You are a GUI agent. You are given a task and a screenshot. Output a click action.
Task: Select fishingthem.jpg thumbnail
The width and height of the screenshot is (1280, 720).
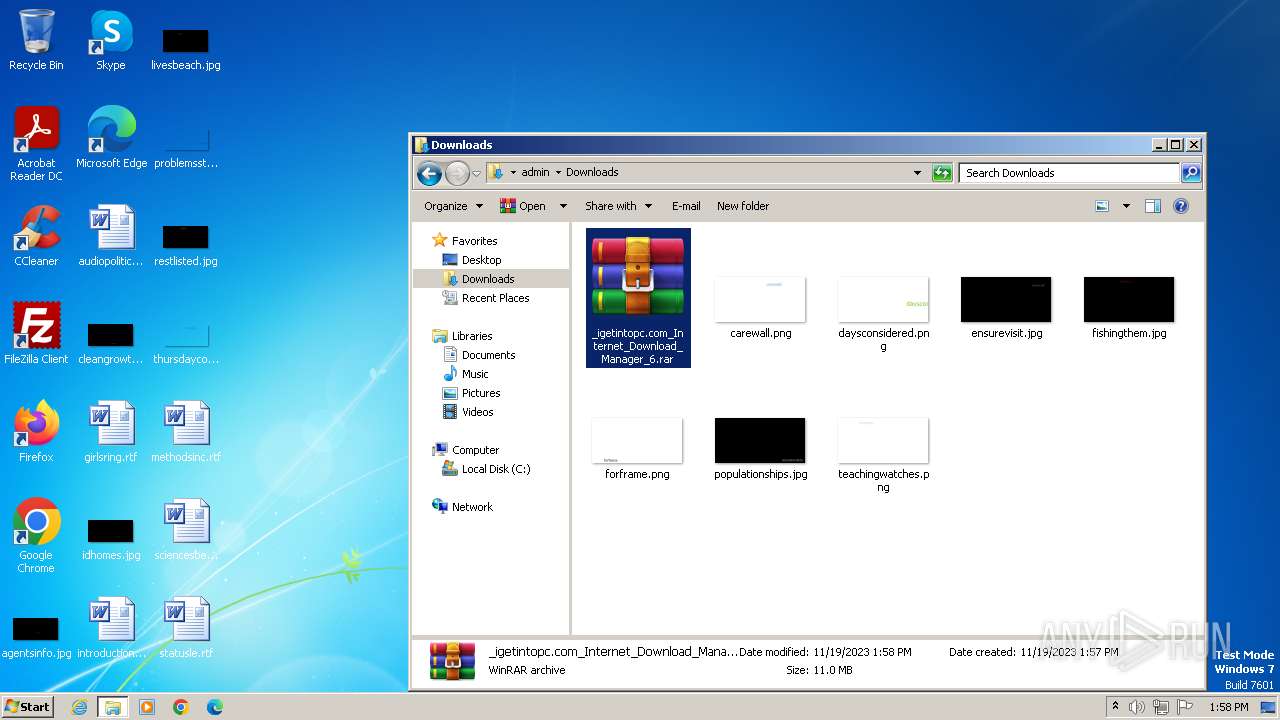pos(1129,308)
